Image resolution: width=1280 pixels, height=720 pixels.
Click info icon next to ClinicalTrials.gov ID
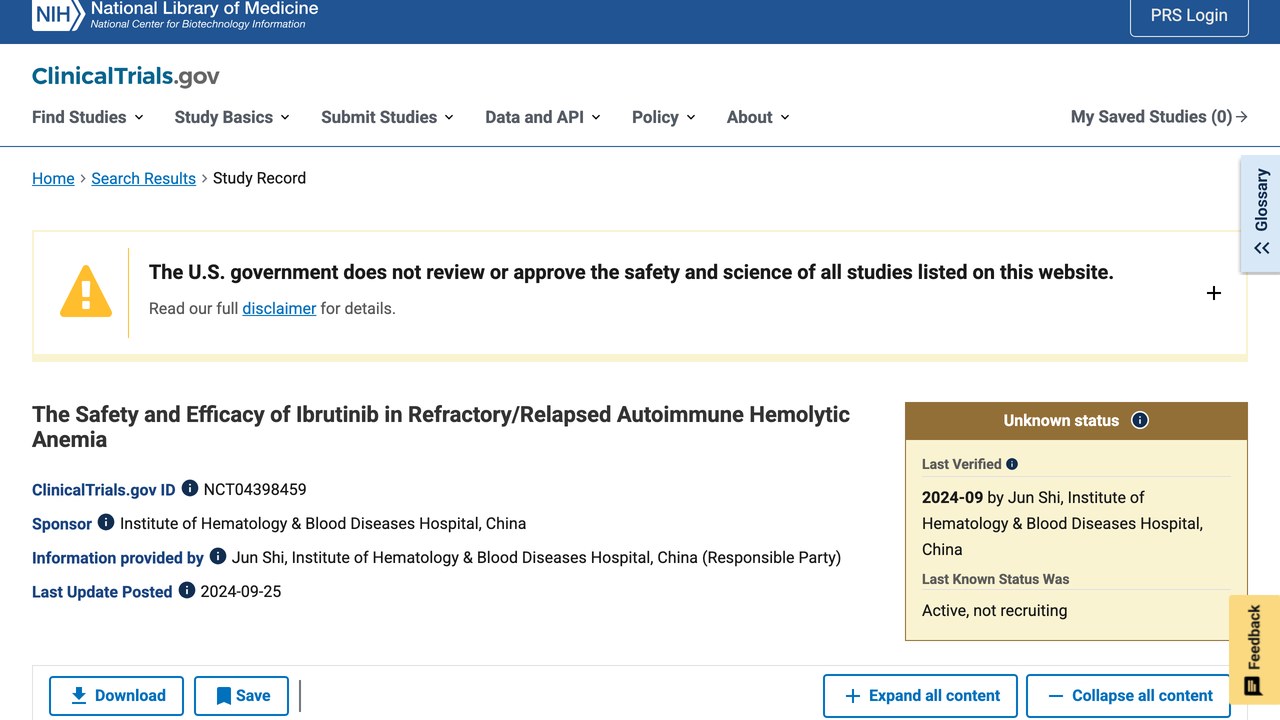tap(190, 489)
